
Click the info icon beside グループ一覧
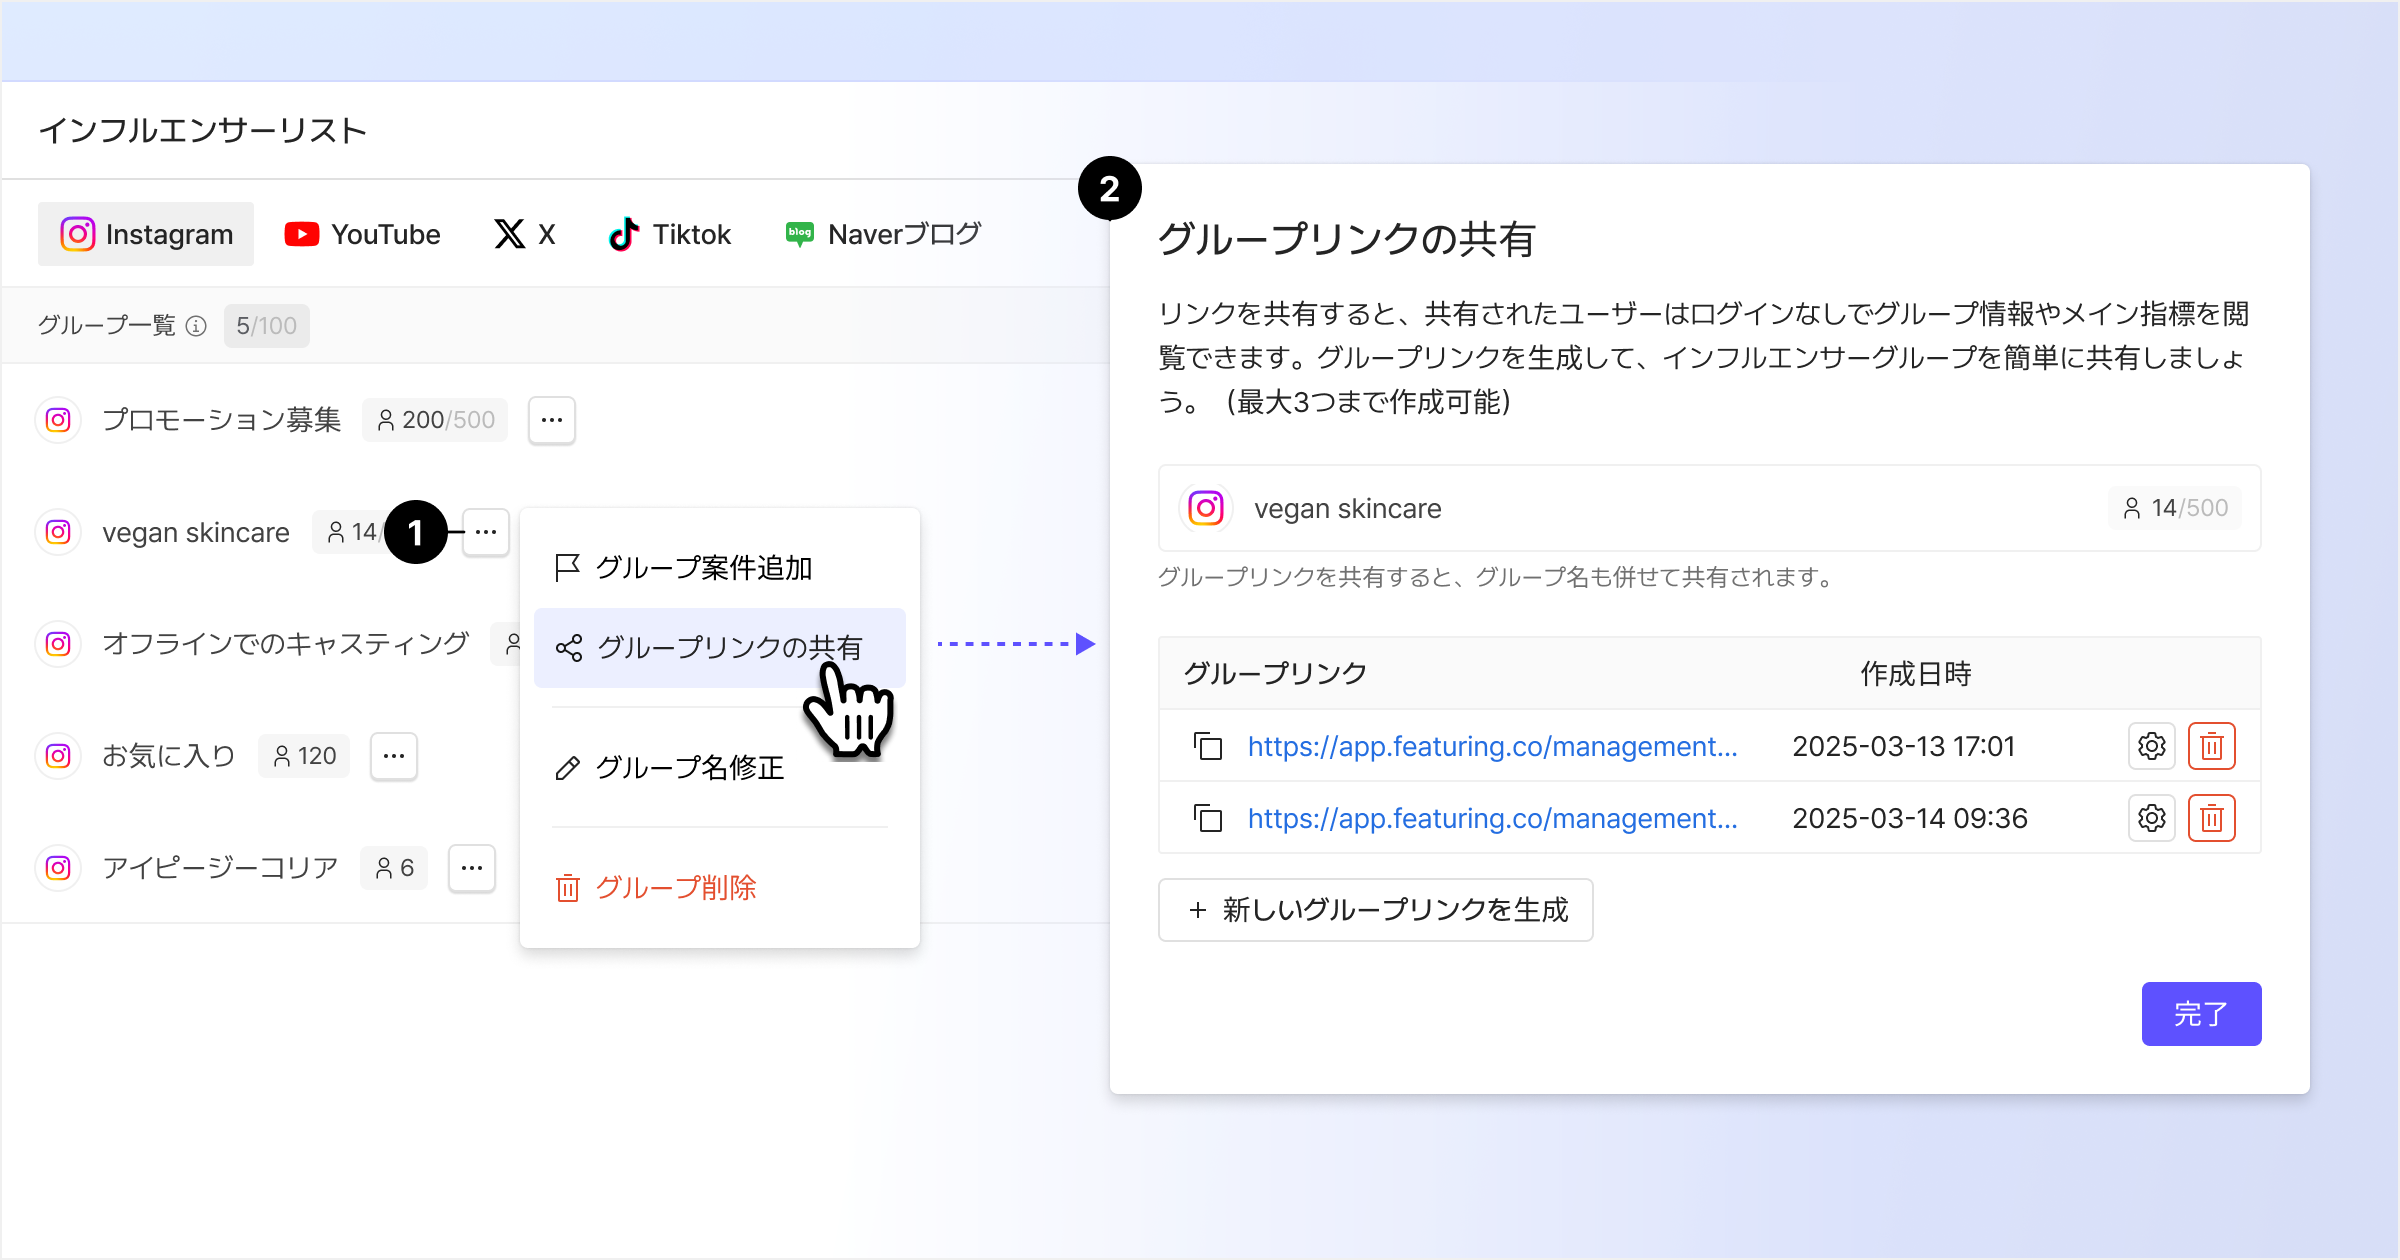point(197,326)
